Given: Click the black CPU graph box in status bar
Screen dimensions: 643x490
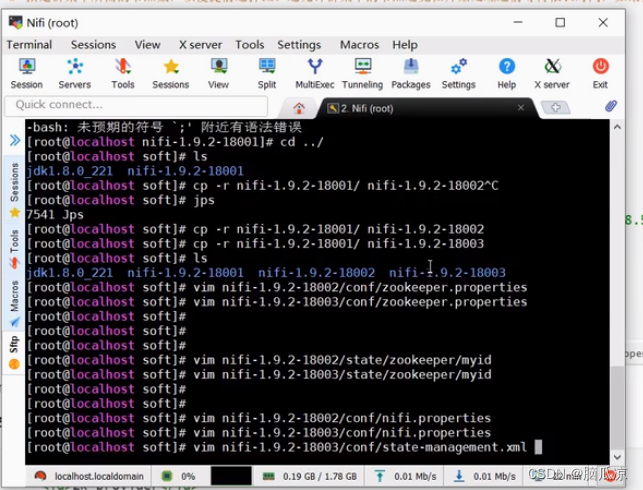Looking at the screenshot, I should point(231,476).
